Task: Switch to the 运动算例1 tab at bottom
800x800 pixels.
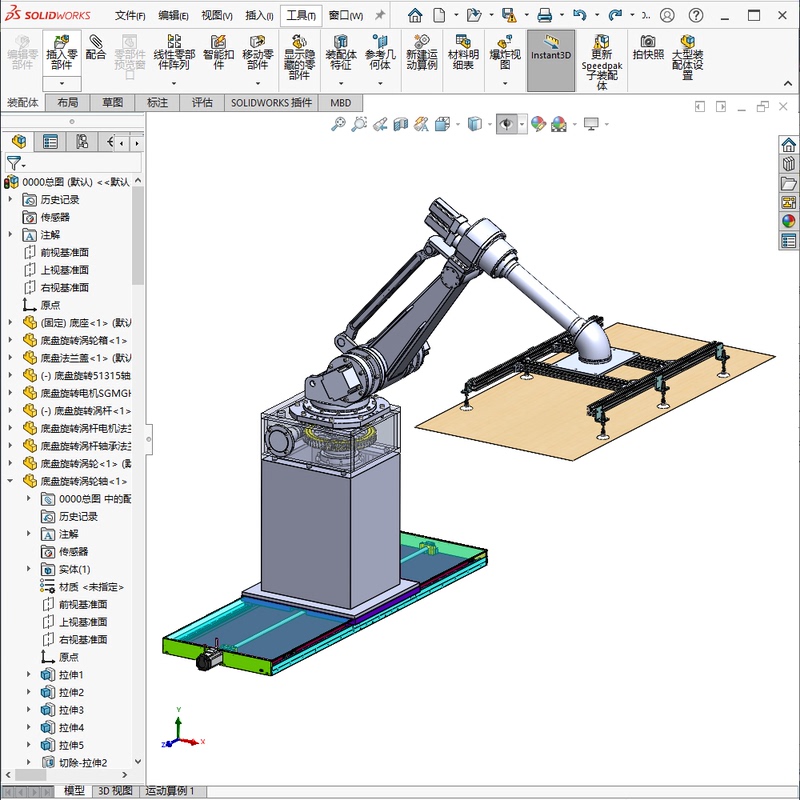Action: (170, 790)
